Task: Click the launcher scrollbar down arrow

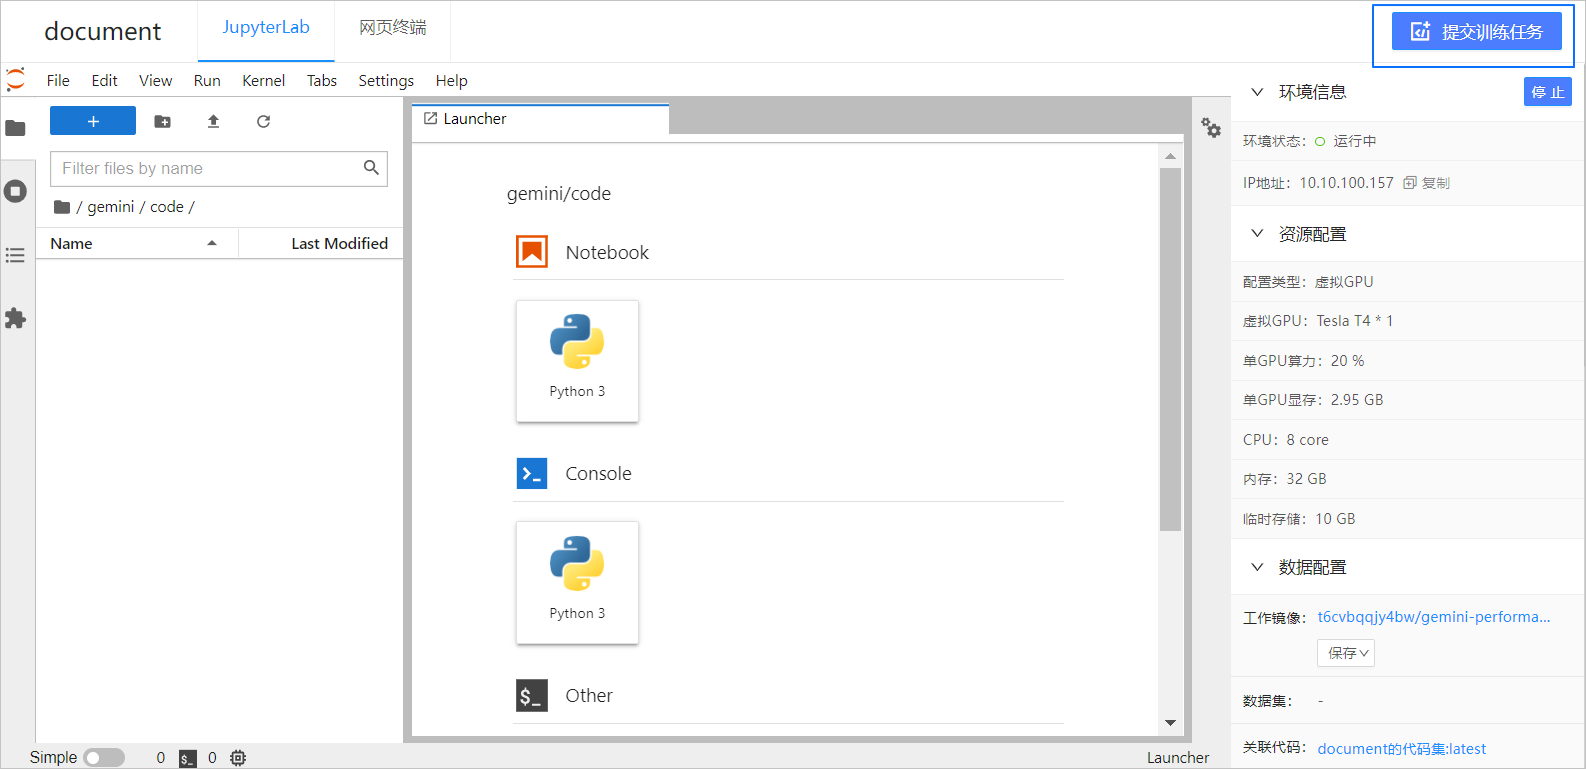Action: coord(1170,723)
